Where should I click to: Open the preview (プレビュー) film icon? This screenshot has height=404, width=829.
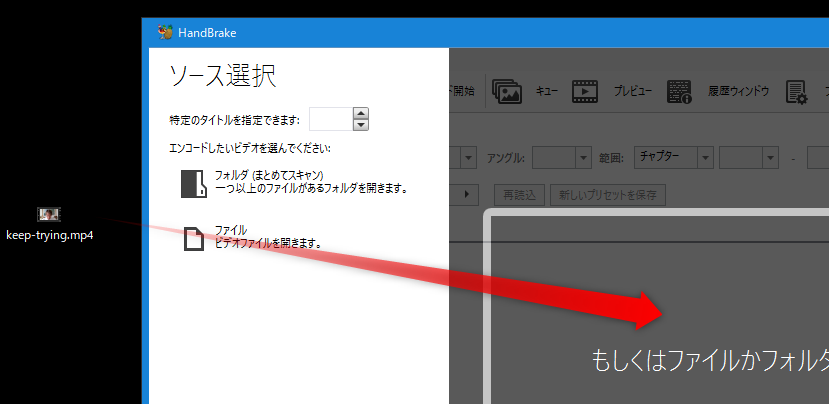coord(585,92)
